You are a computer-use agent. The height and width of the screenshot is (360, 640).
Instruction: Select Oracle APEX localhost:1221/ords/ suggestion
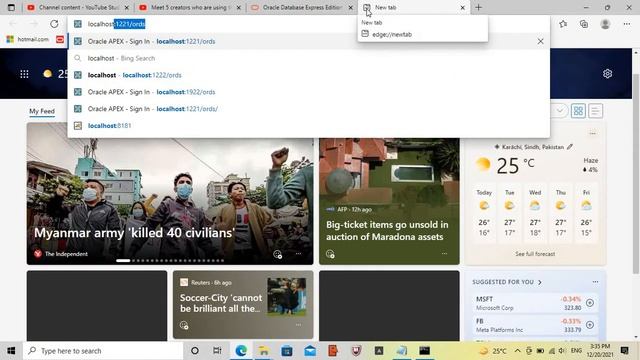click(x=309, y=109)
